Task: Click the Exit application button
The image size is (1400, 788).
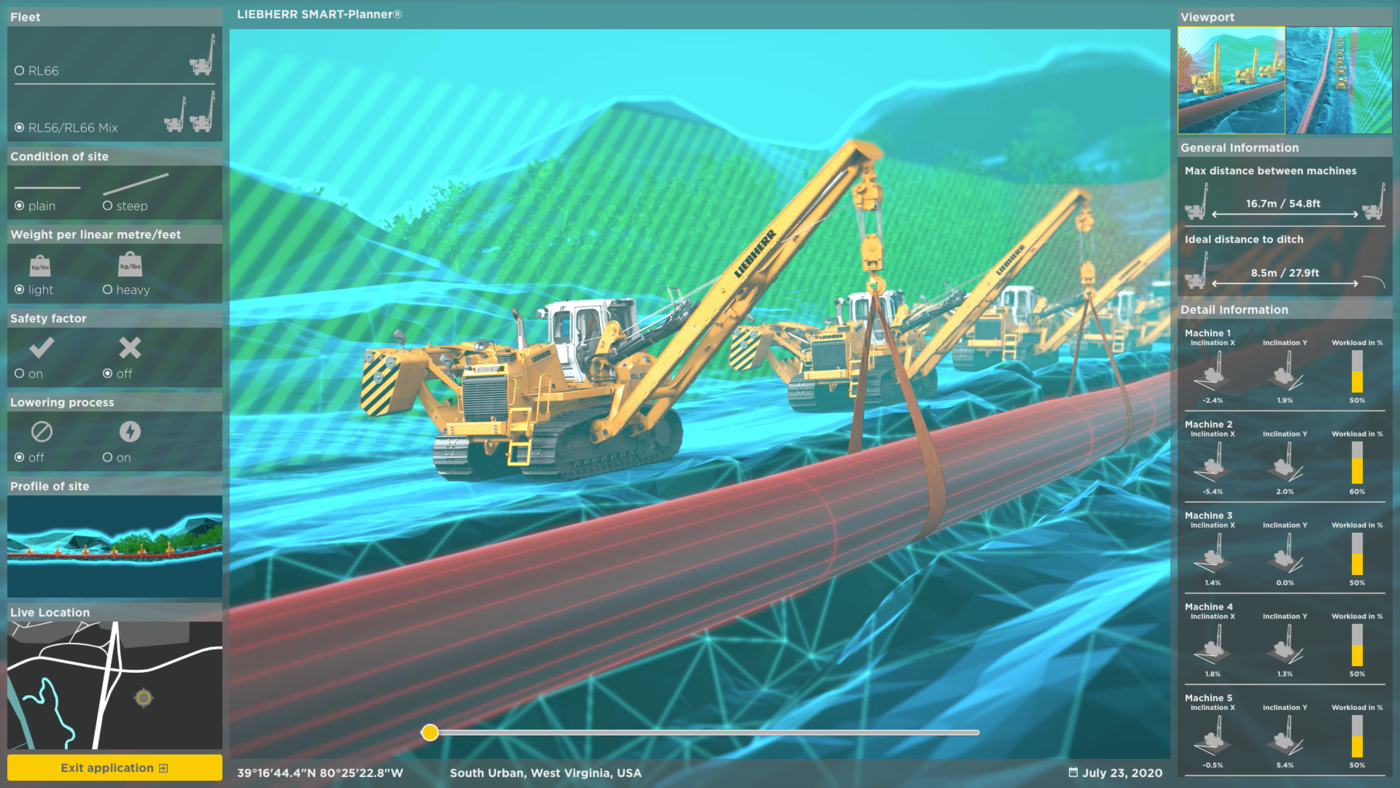Action: pyautogui.click(x=114, y=768)
